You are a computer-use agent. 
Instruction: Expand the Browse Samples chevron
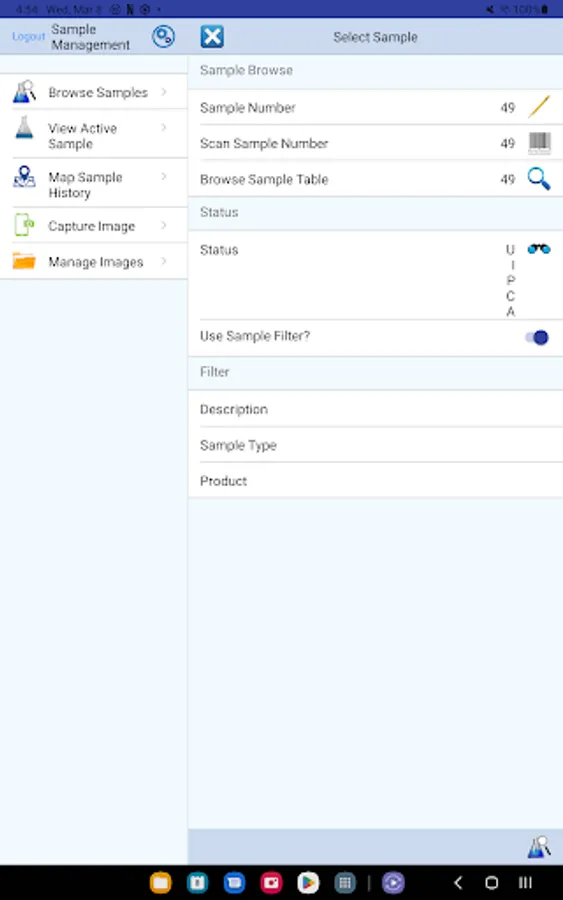click(164, 92)
